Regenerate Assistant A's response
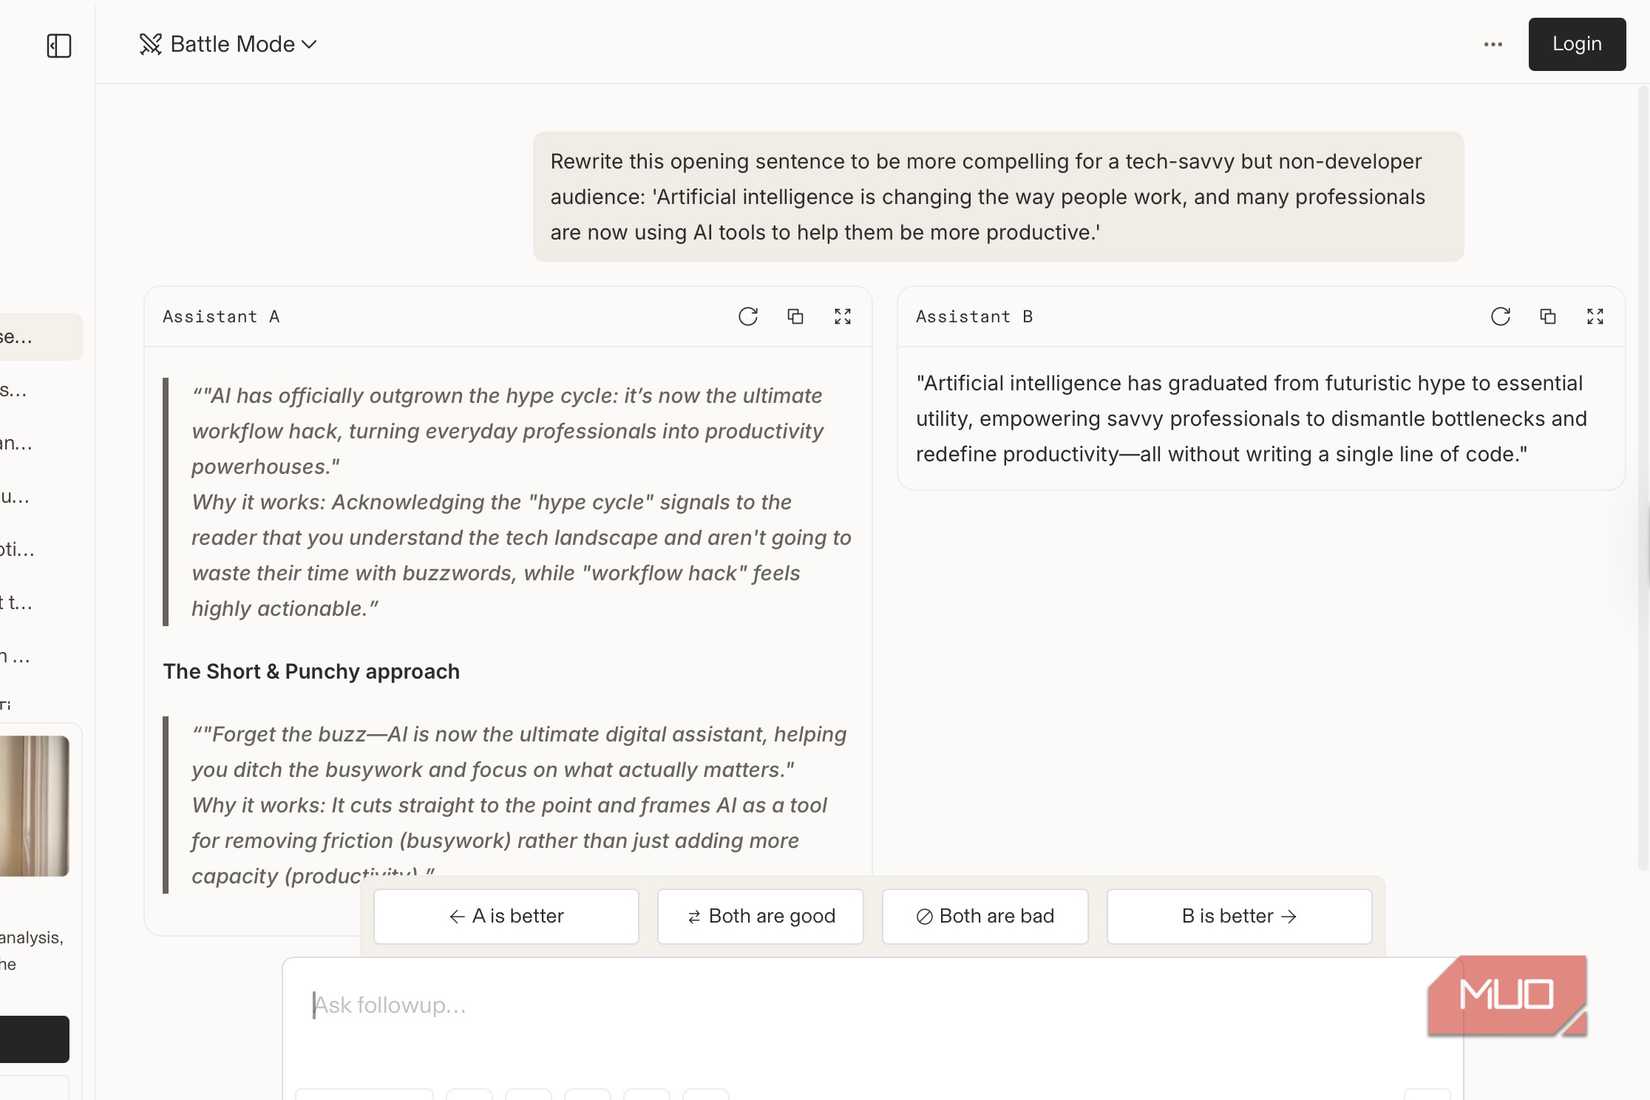This screenshot has height=1100, width=1650. [x=748, y=316]
